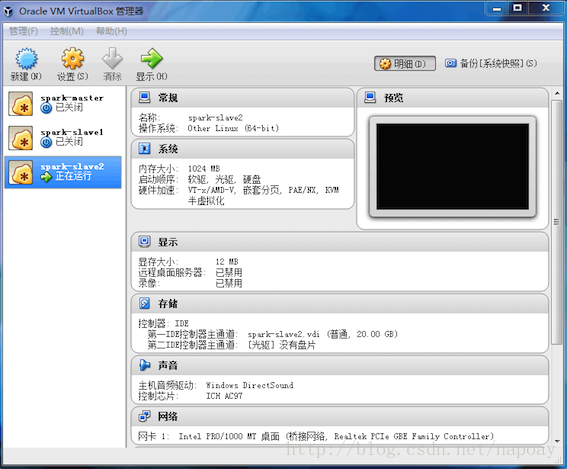Click the video memory value 12 MB

[x=227, y=262]
